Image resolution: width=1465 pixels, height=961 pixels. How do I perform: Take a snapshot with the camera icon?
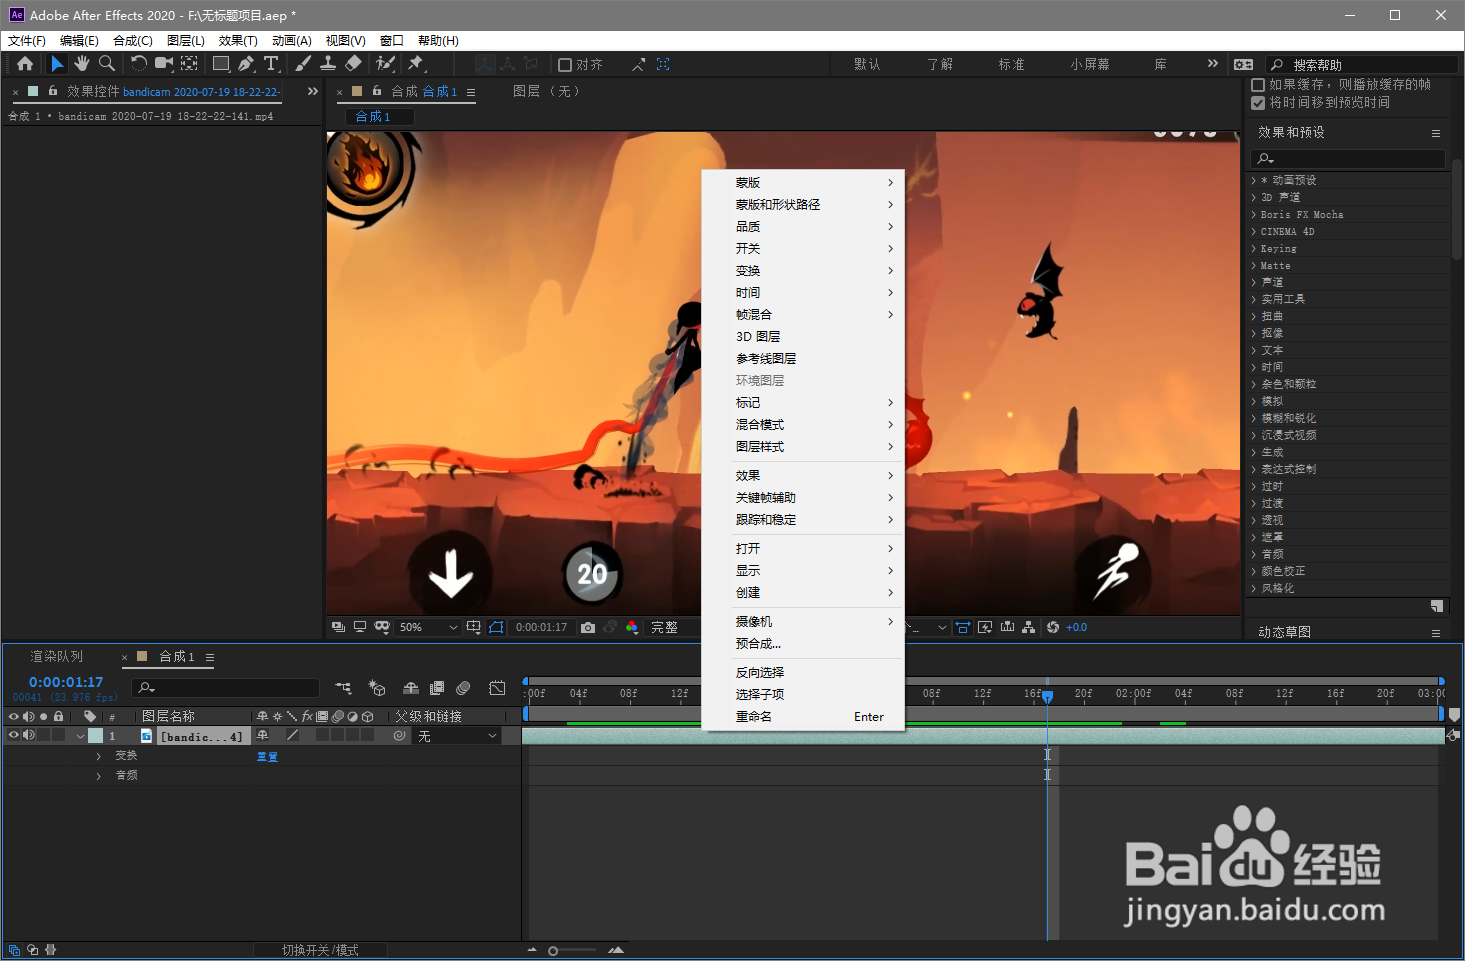(588, 627)
